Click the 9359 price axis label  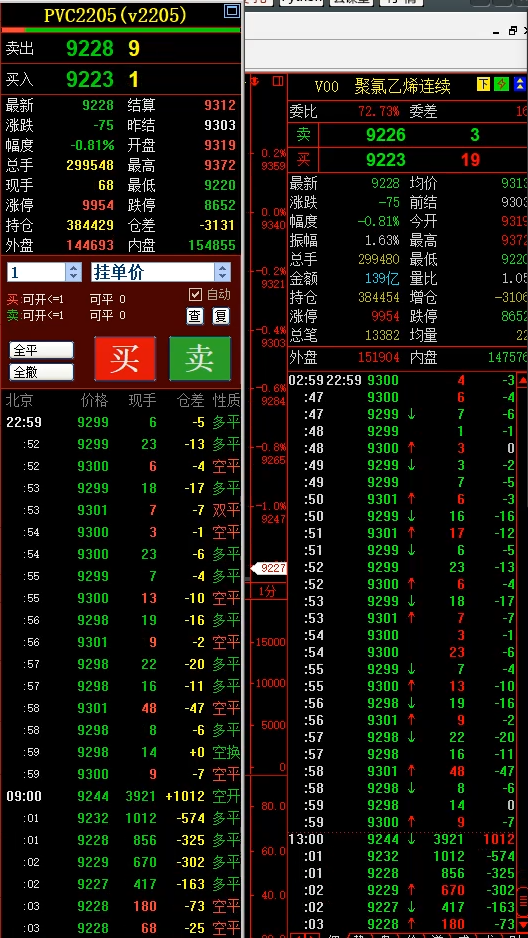click(x=273, y=166)
